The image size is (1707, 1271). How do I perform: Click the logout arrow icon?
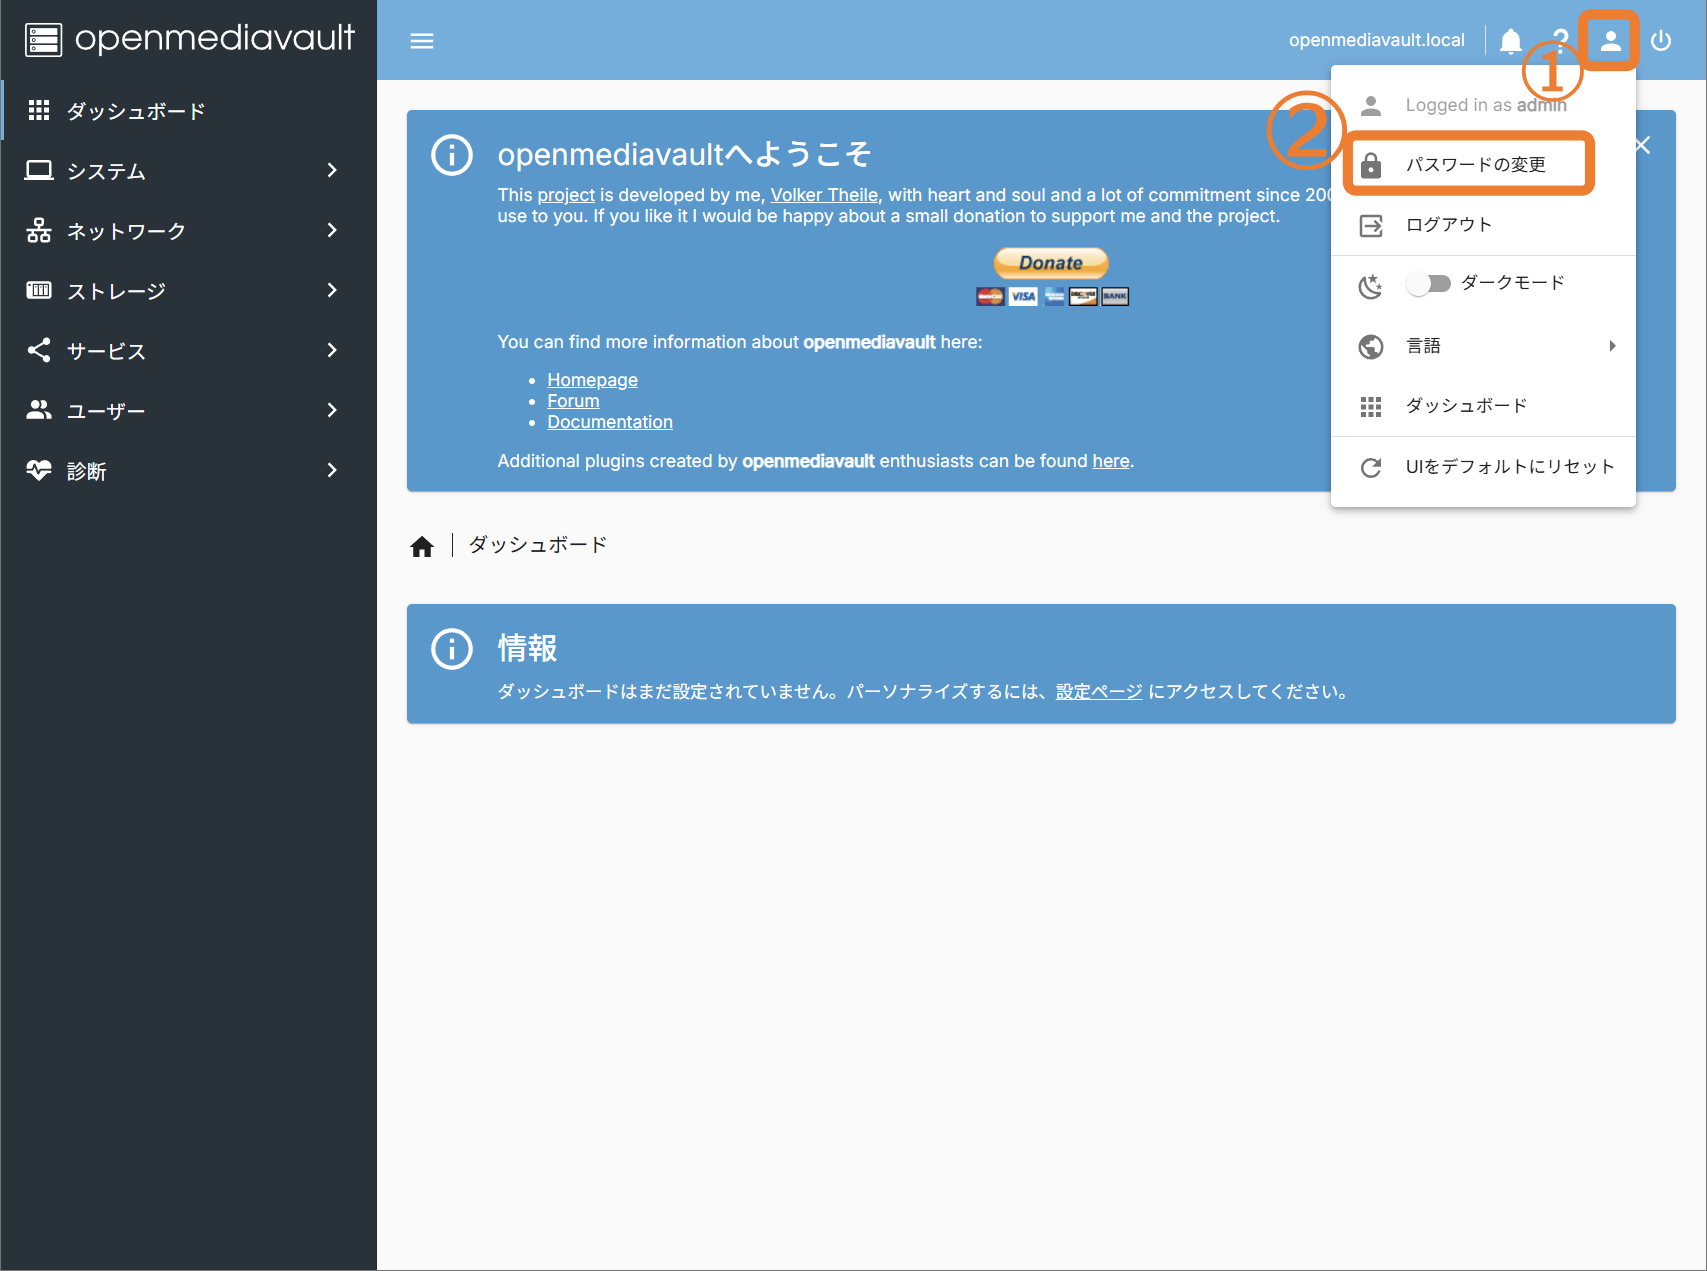tap(1371, 226)
